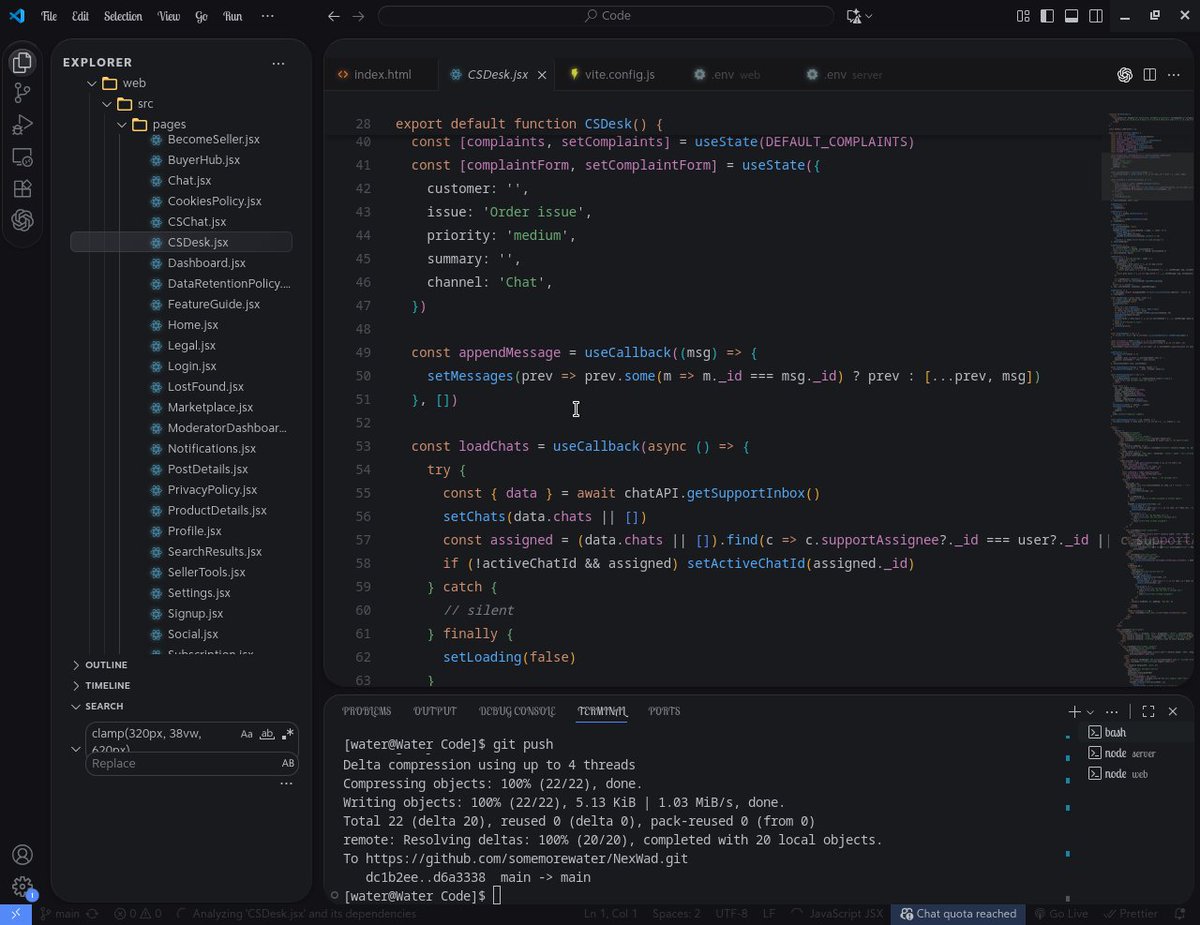The height and width of the screenshot is (925, 1200).
Task: Toggle the Replace row chevron in search
Action: (77, 748)
